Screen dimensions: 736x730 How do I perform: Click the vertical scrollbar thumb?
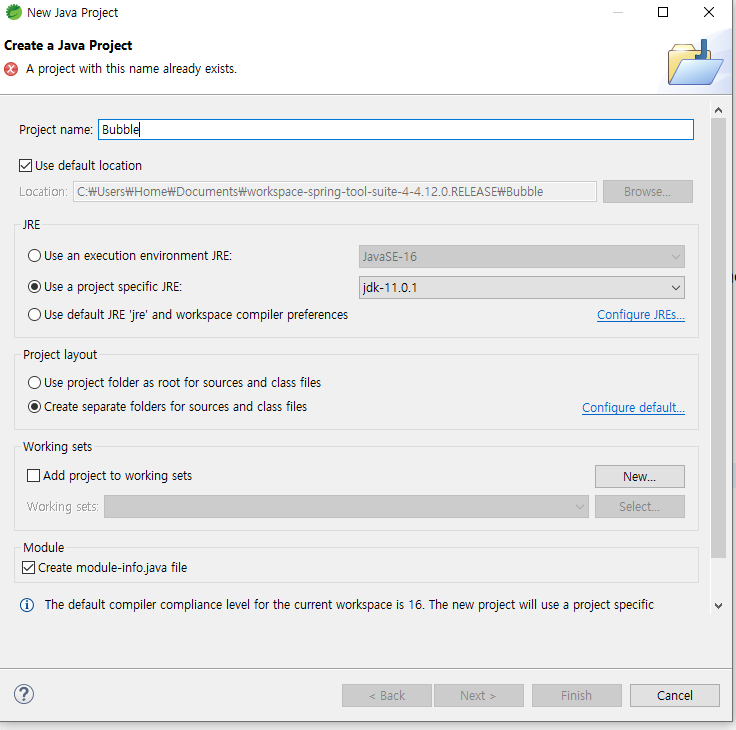[x=718, y=338]
